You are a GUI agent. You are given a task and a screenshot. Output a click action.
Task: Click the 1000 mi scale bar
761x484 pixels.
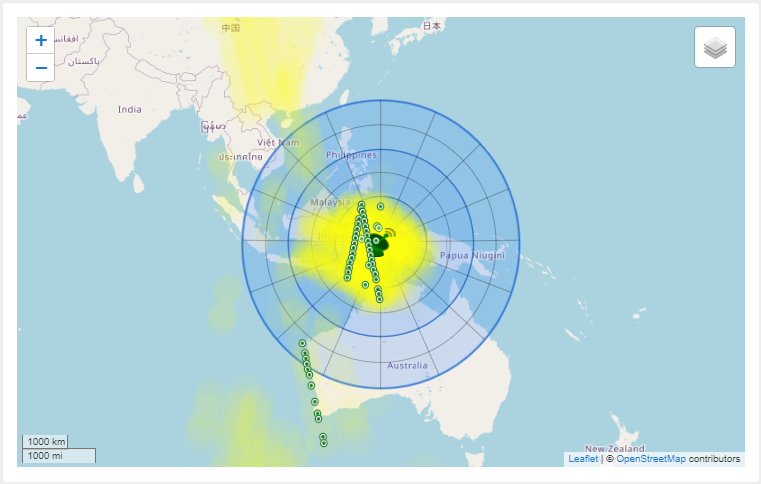(59, 455)
